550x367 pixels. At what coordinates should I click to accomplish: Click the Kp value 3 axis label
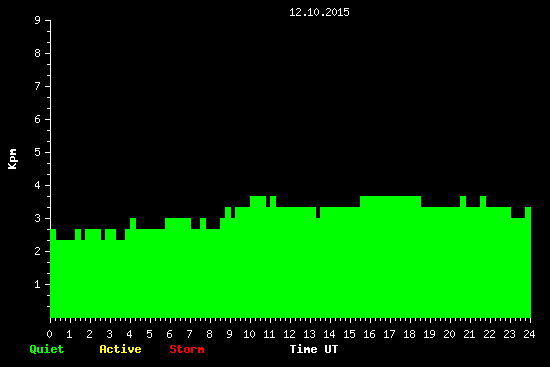(38, 218)
